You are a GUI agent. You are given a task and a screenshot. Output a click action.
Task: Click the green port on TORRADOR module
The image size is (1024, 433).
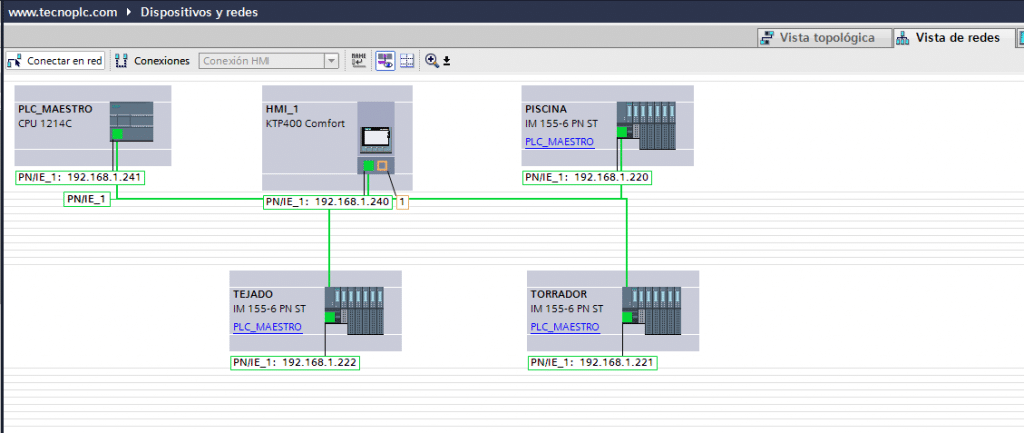pos(627,317)
